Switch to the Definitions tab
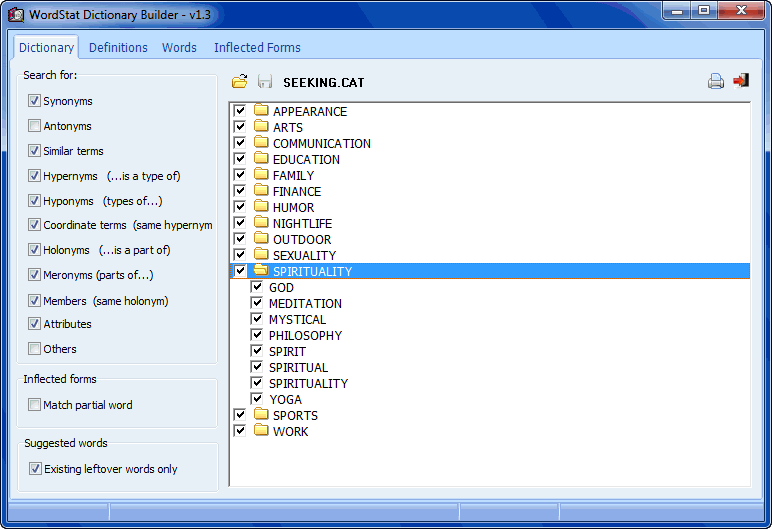The image size is (772, 529). (118, 47)
